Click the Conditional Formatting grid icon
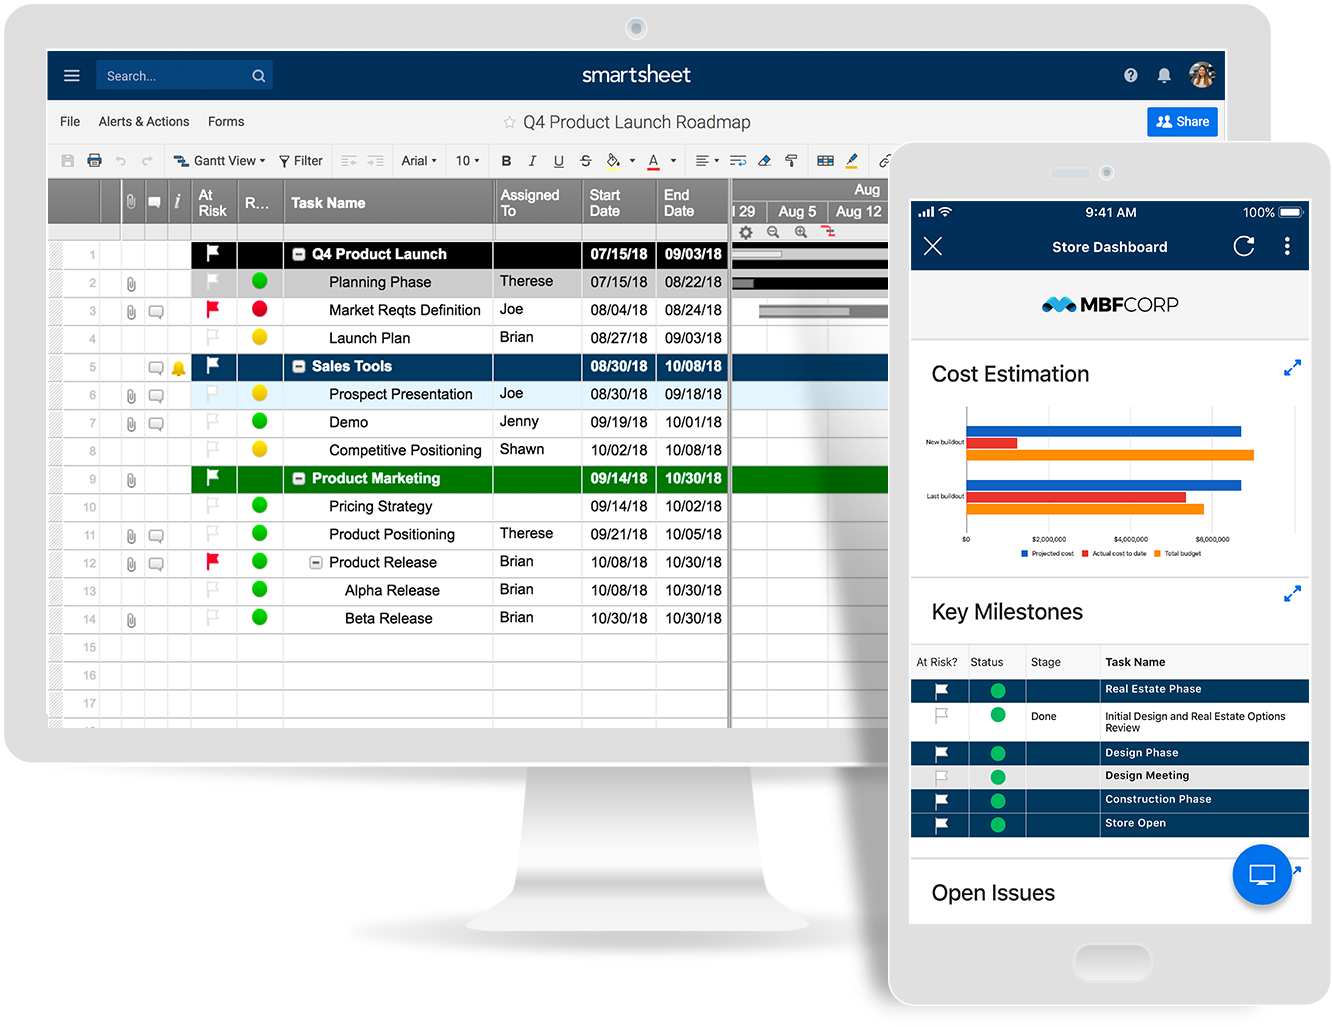1332x1027 pixels. (x=825, y=161)
